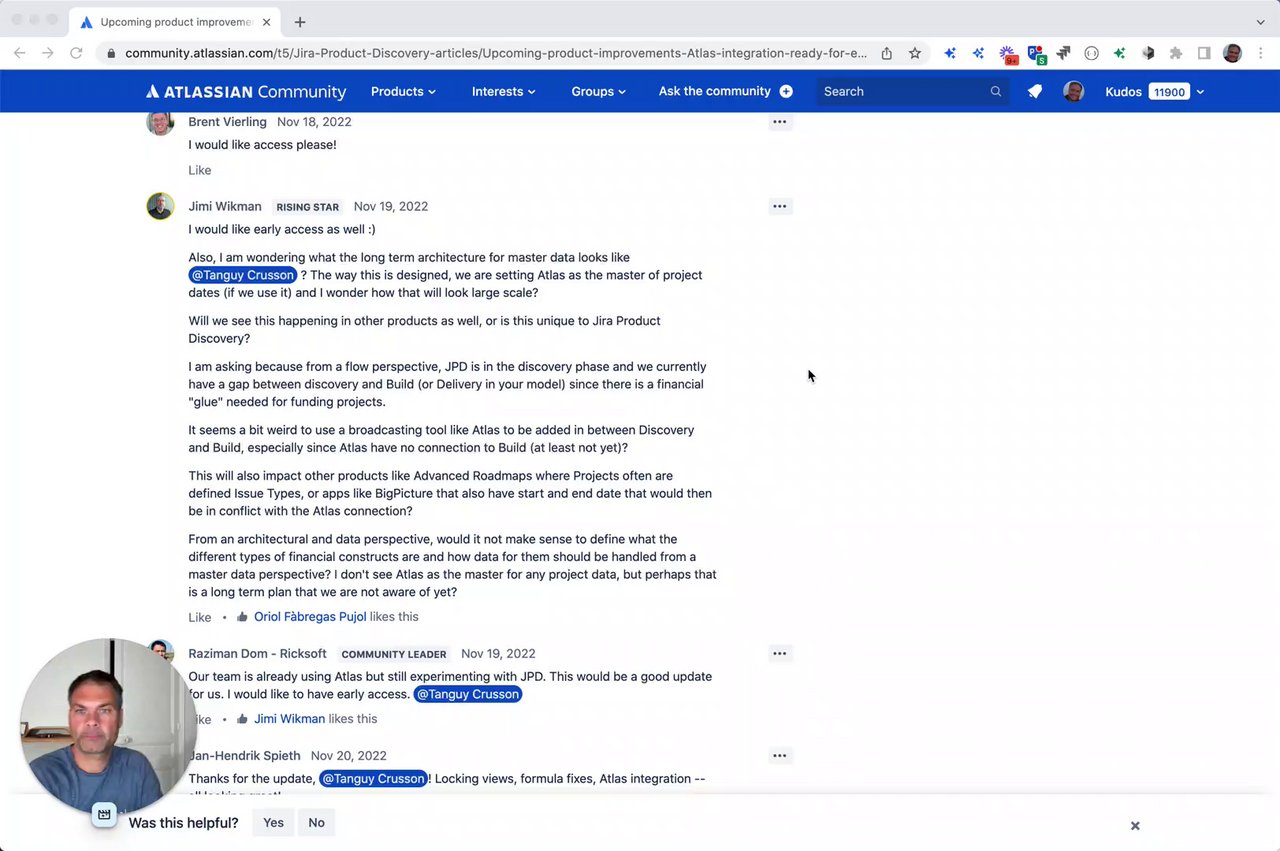Expand the Products dropdown menu
The image size is (1280, 851).
point(403,91)
